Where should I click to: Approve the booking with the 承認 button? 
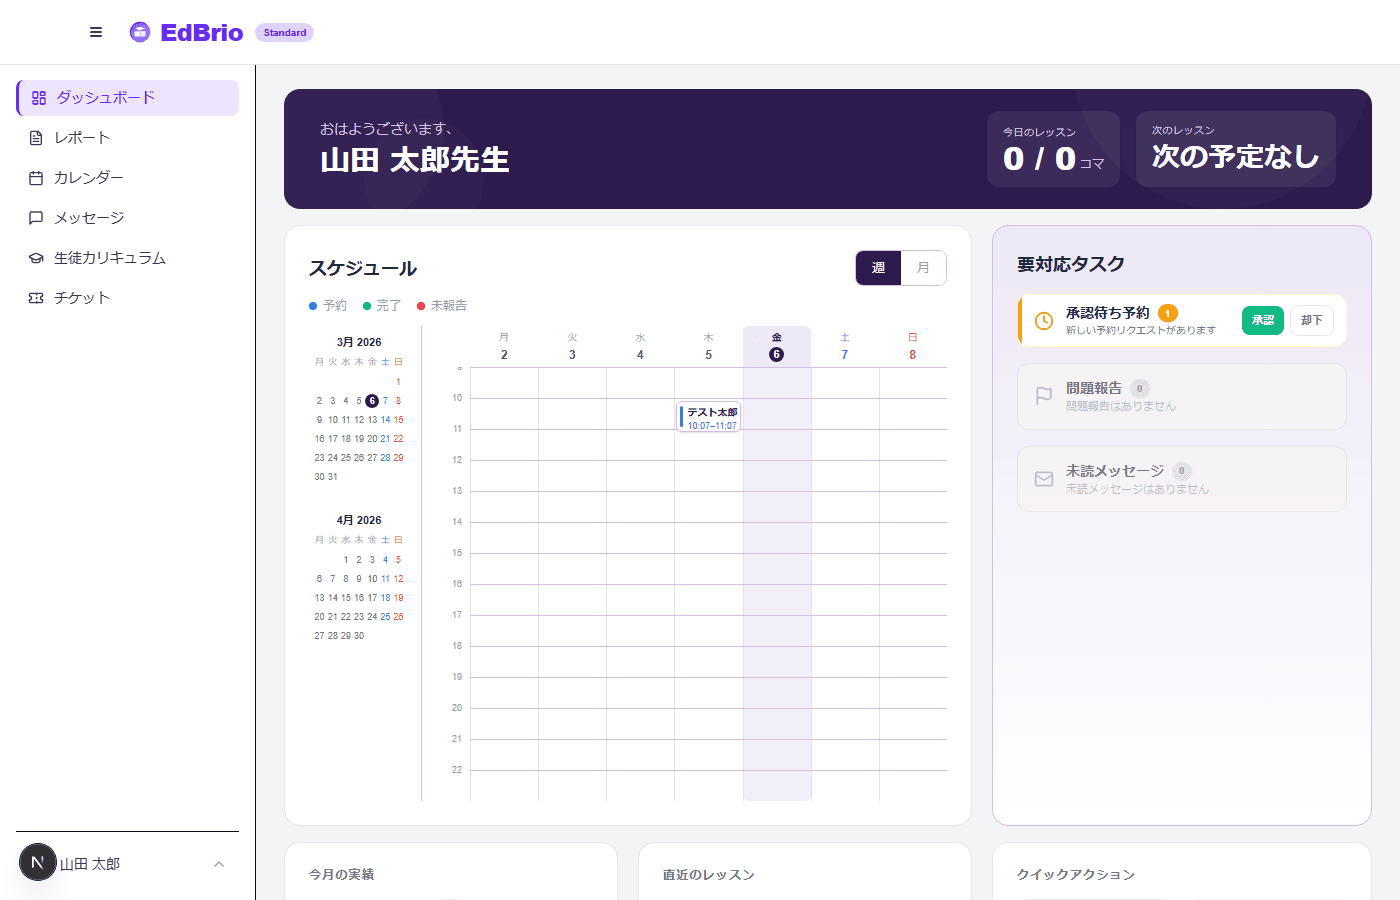click(1262, 320)
